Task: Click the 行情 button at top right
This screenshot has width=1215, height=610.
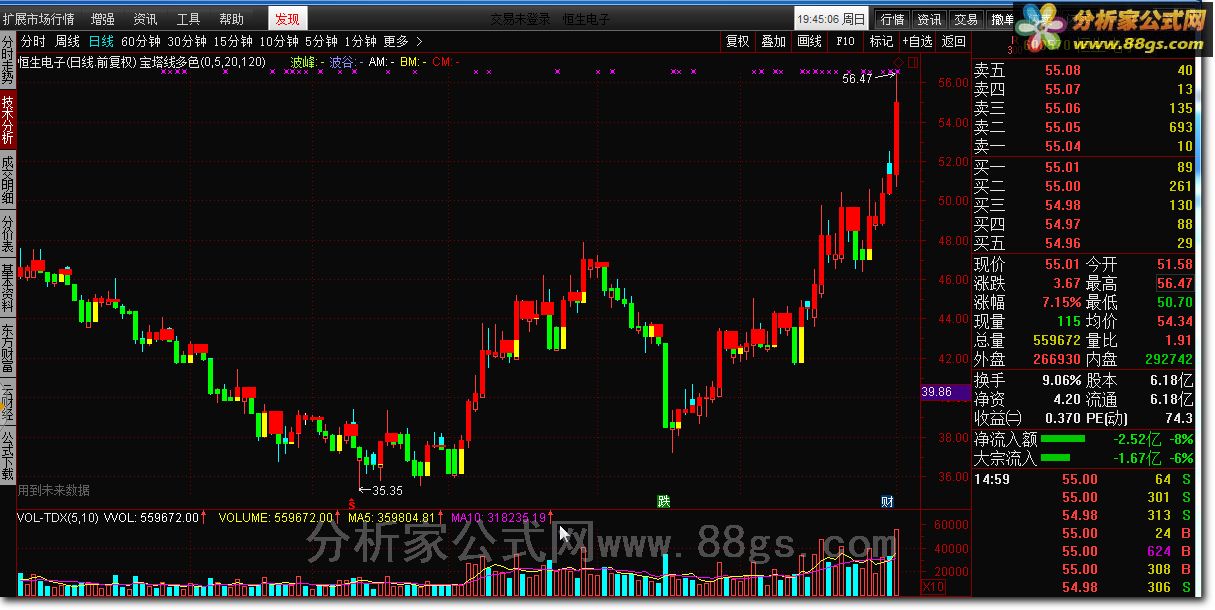Action: 892,19
